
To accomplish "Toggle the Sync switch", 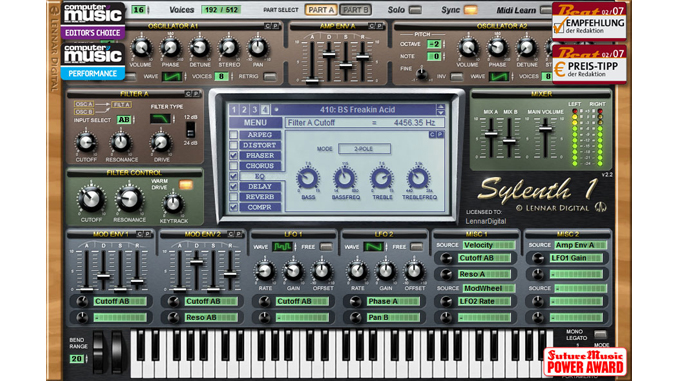I will click(x=470, y=10).
